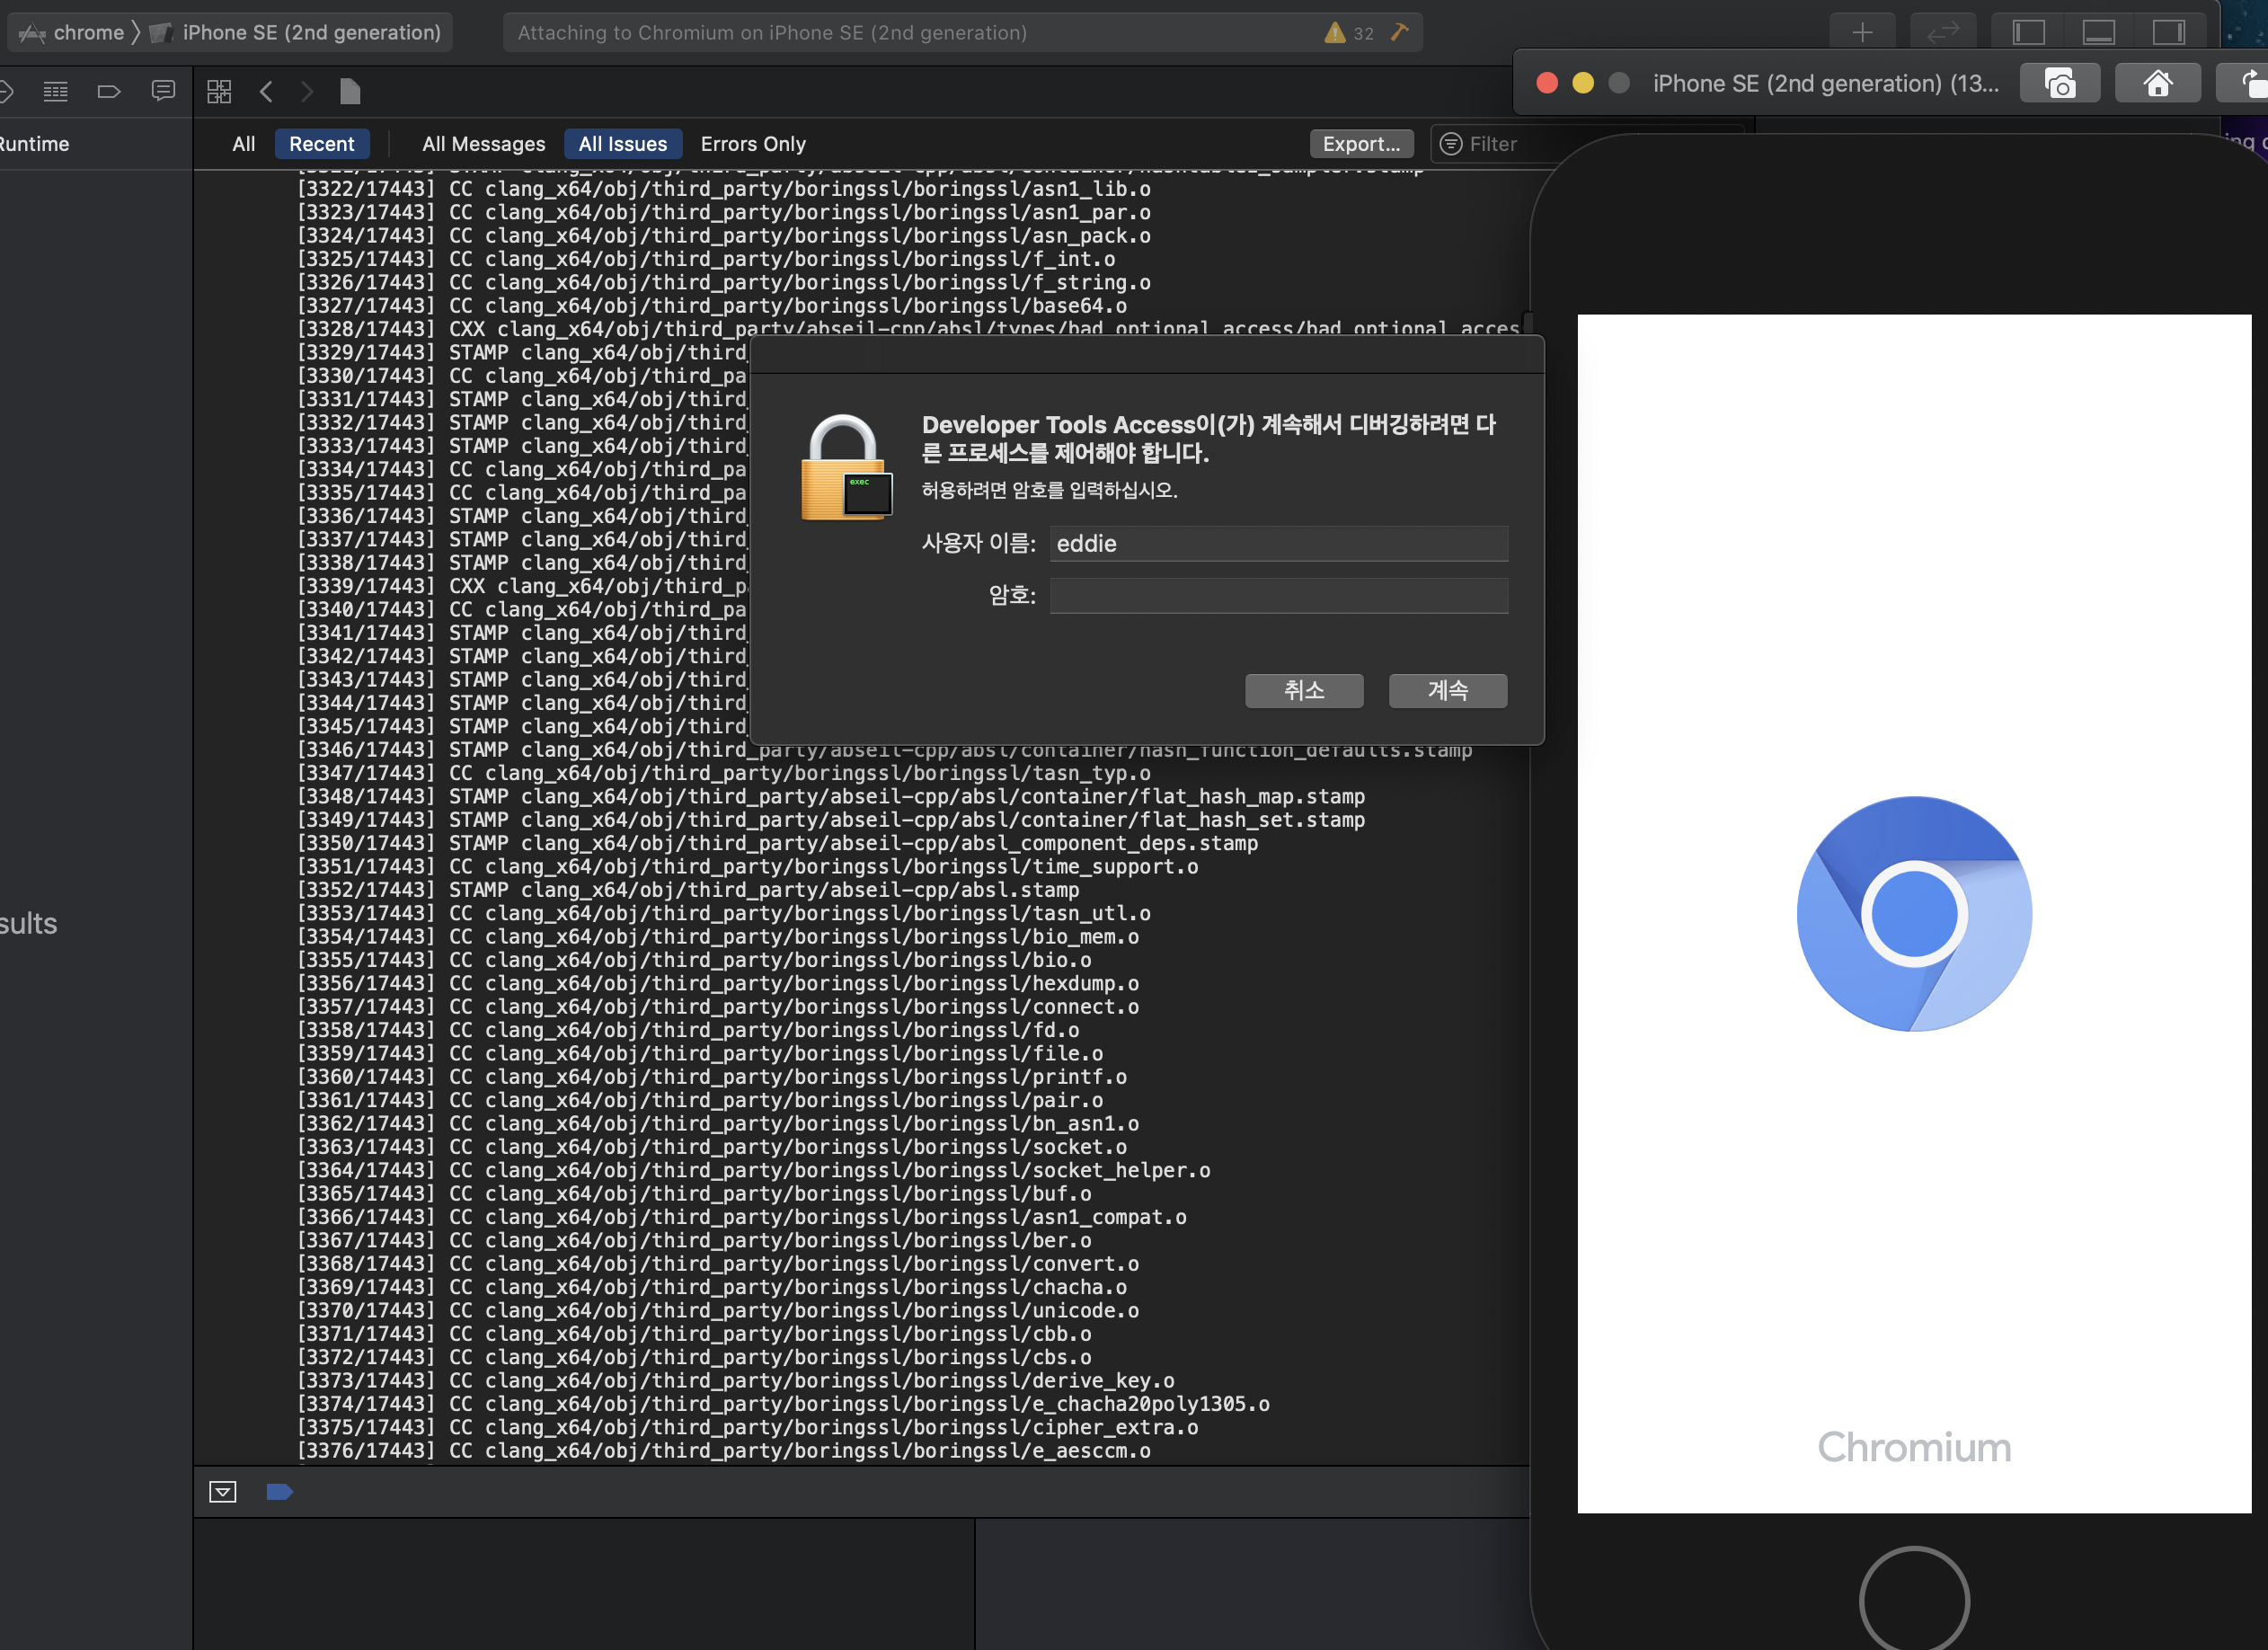Go forward with the right chevron
The image size is (2268, 1650).
(x=307, y=92)
